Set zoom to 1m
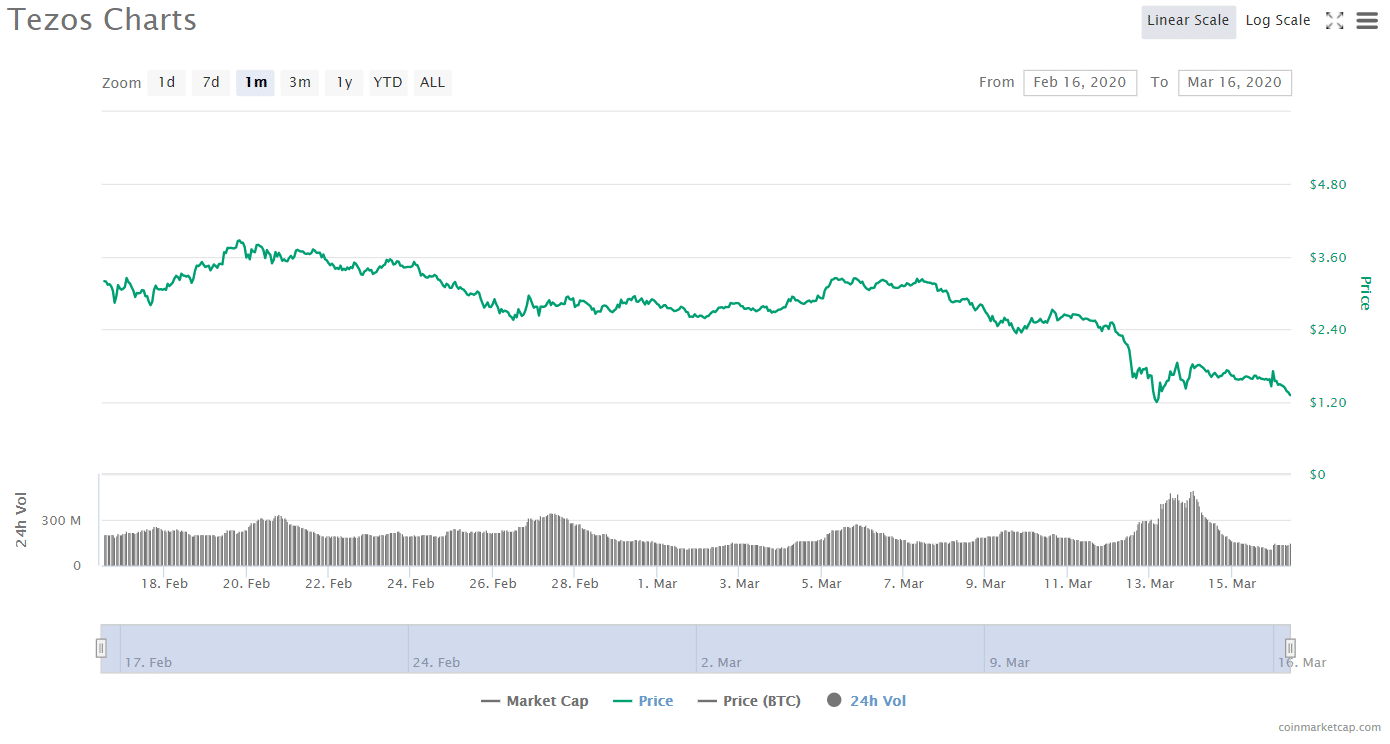 (256, 83)
